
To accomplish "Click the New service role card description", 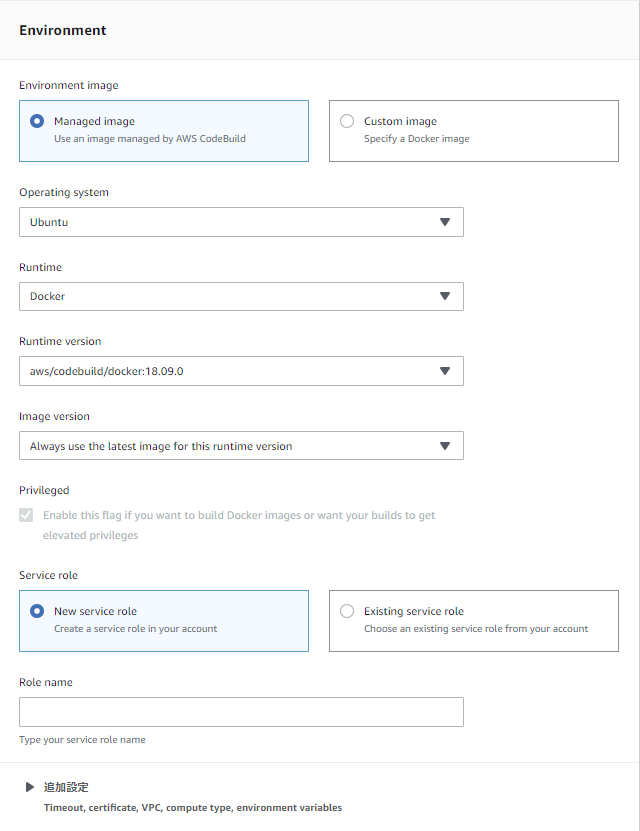I will point(135,629).
